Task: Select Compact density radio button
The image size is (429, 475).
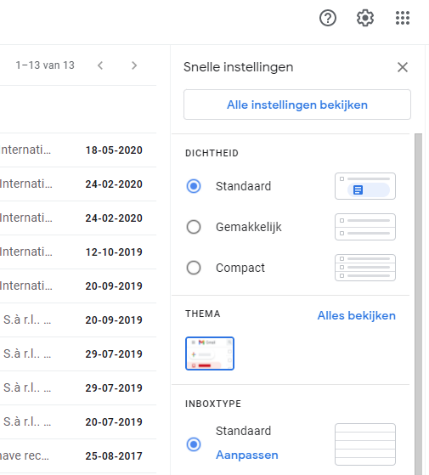Action: point(194,268)
